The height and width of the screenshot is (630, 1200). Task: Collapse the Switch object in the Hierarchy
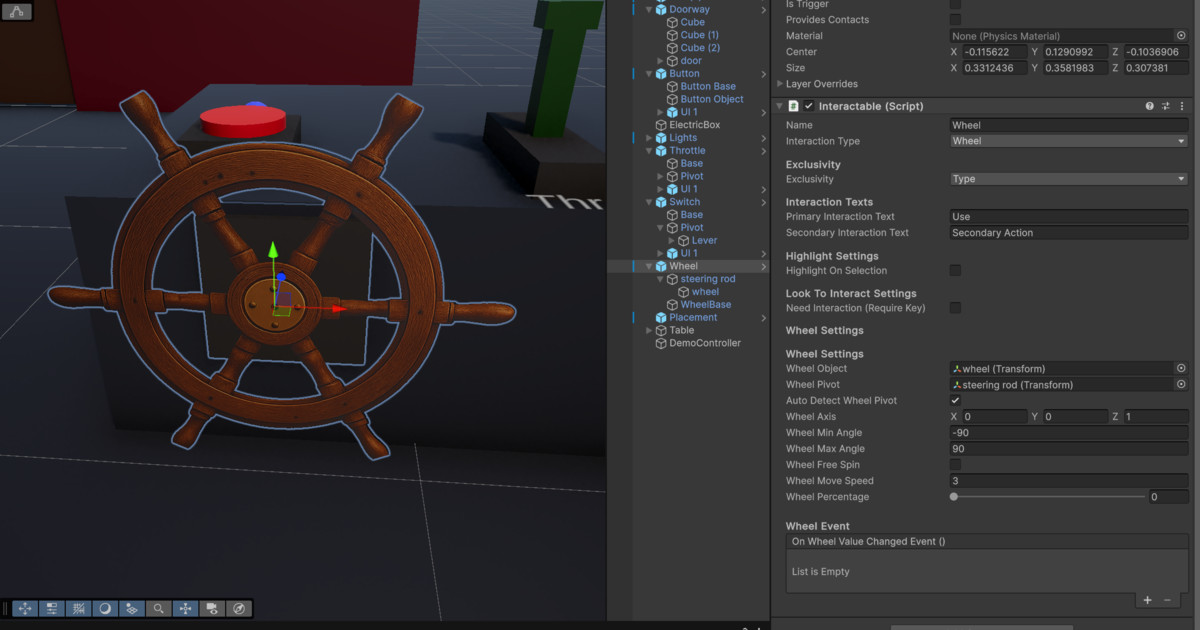click(x=649, y=201)
